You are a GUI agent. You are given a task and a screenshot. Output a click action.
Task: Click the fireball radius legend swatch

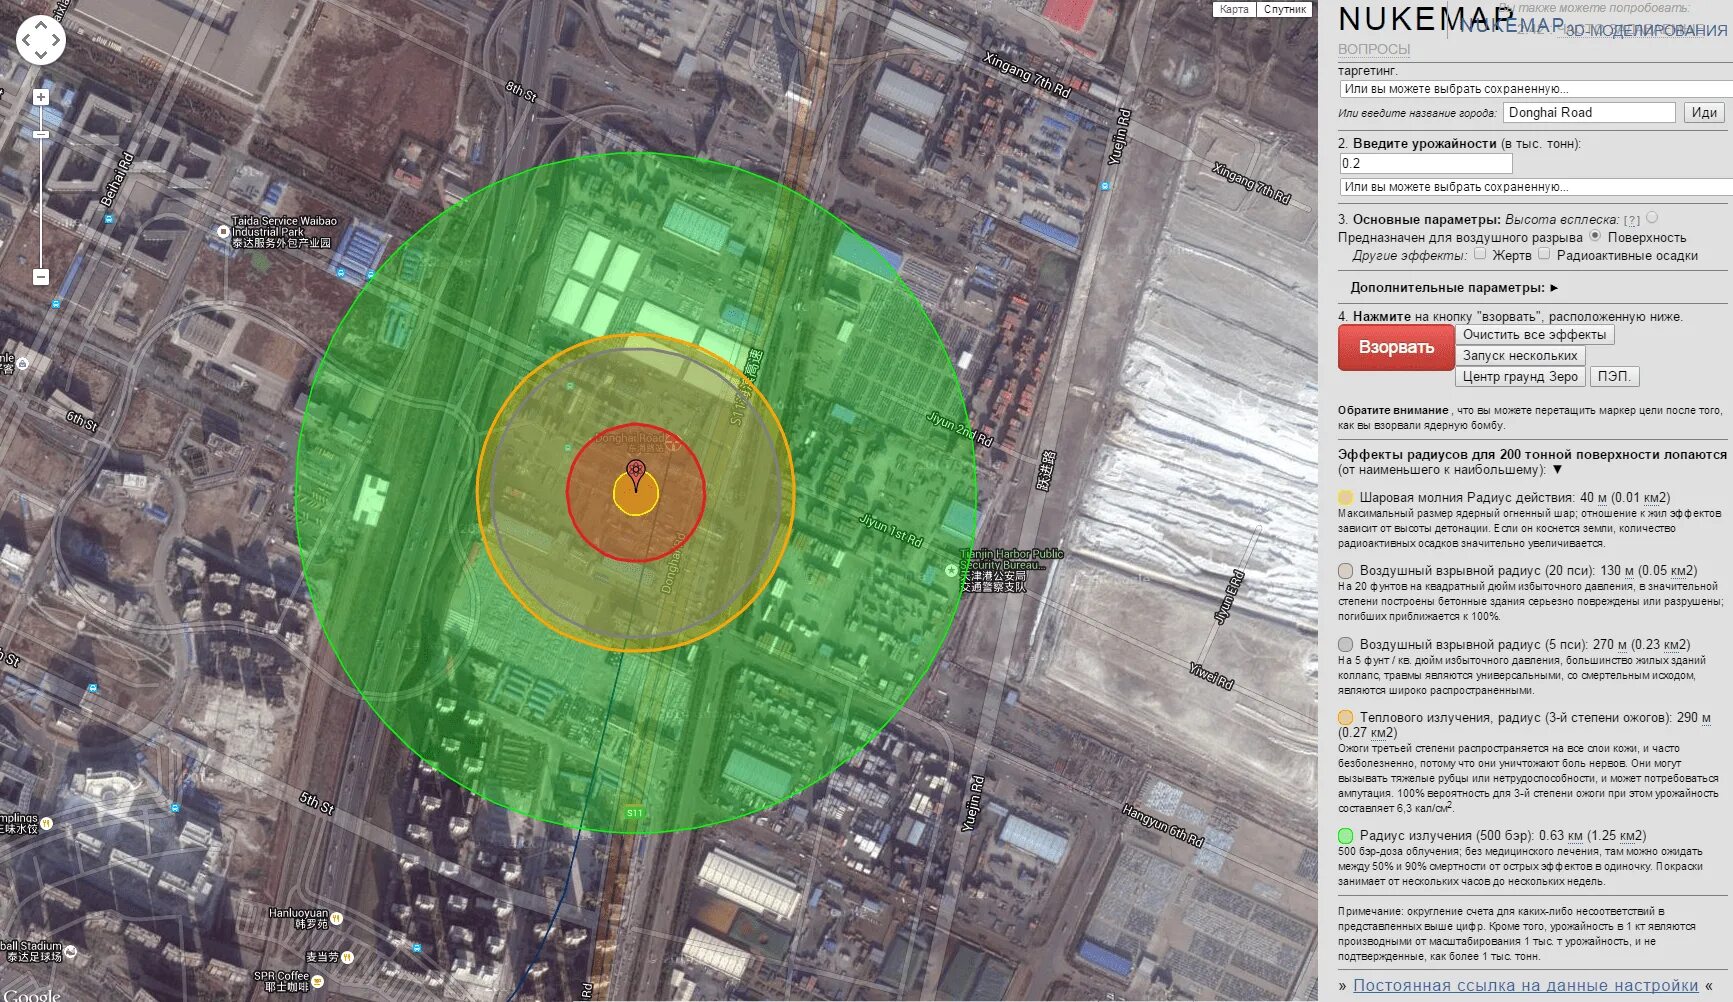coord(1346,498)
